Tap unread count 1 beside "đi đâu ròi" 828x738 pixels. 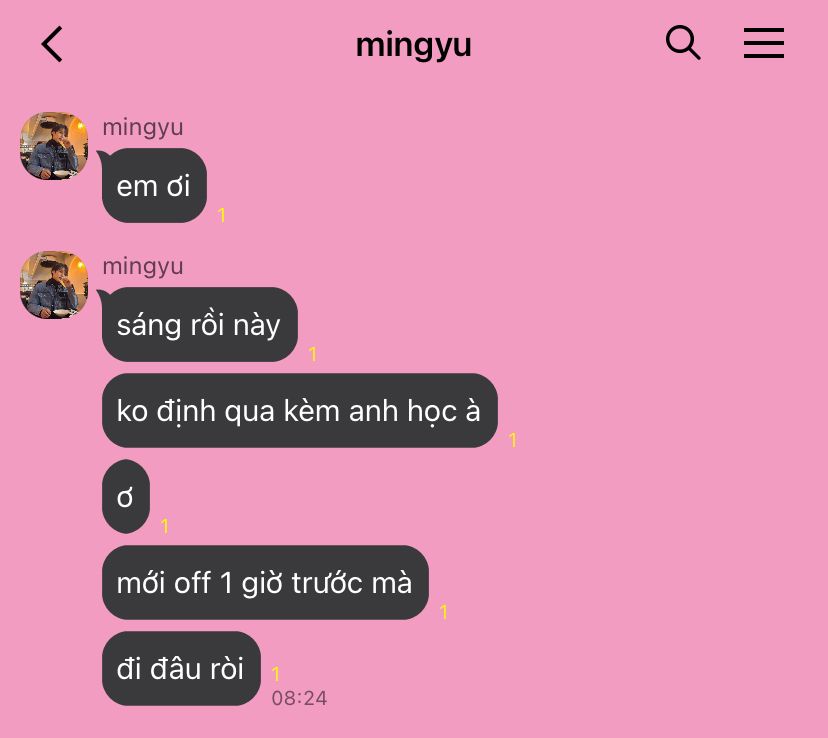276,674
